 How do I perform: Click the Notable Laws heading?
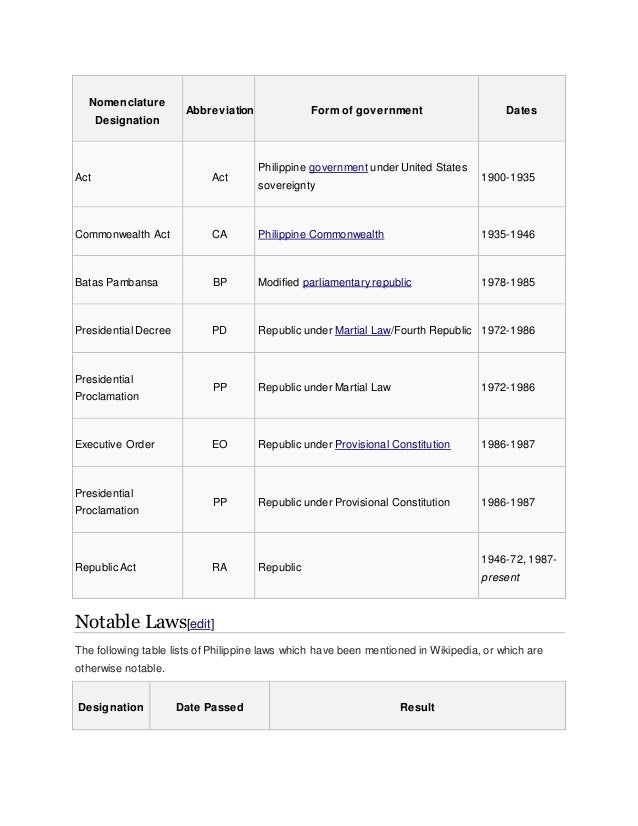pos(131,622)
